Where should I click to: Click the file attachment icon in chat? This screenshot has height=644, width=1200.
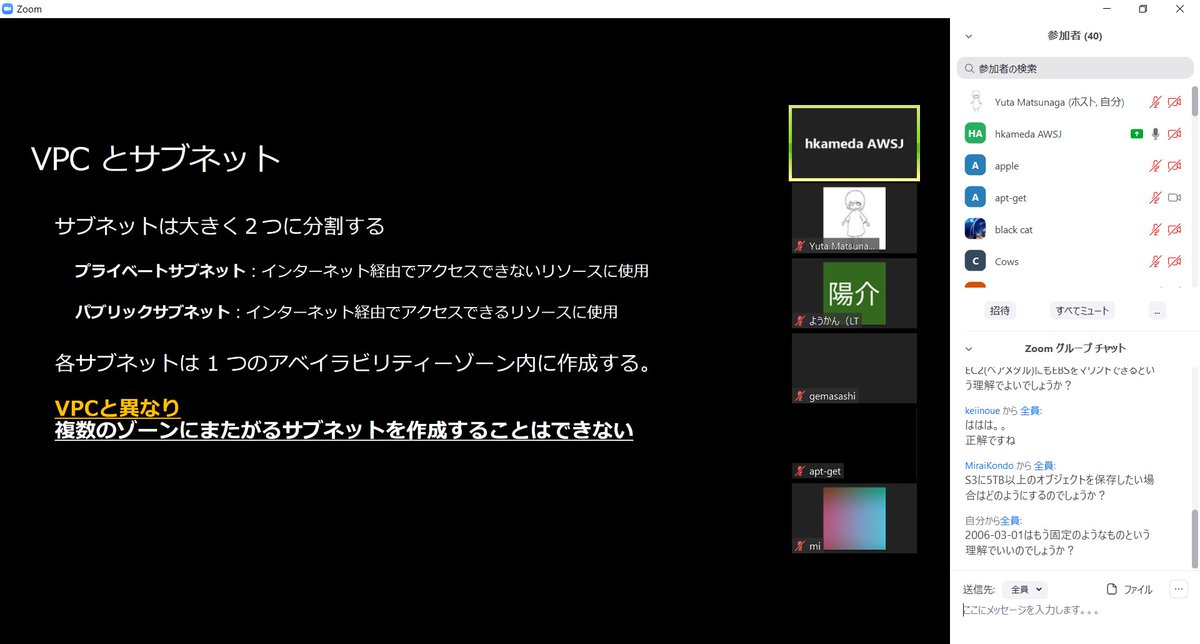tap(1111, 590)
